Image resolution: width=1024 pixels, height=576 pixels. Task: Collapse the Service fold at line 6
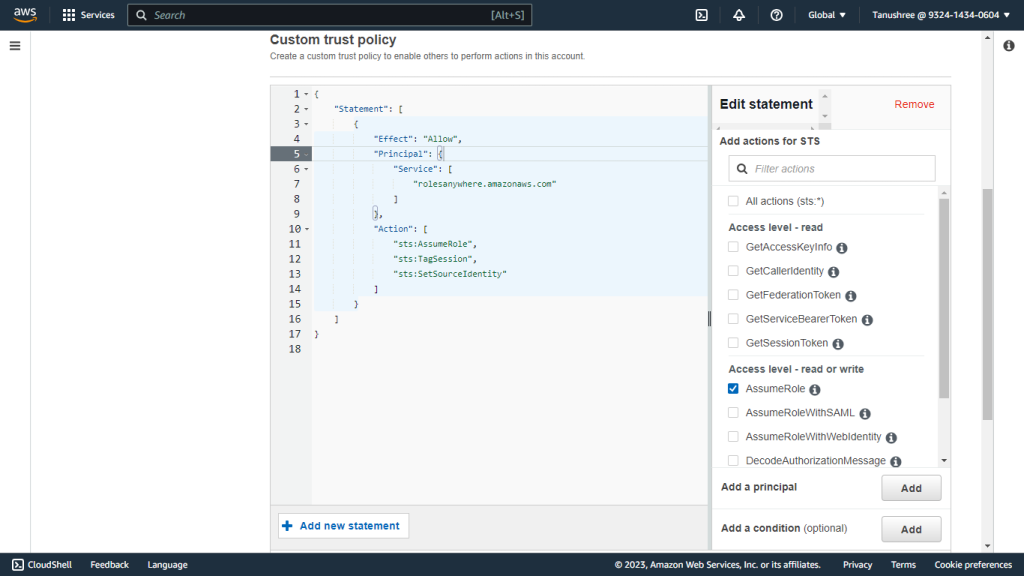[306, 169]
